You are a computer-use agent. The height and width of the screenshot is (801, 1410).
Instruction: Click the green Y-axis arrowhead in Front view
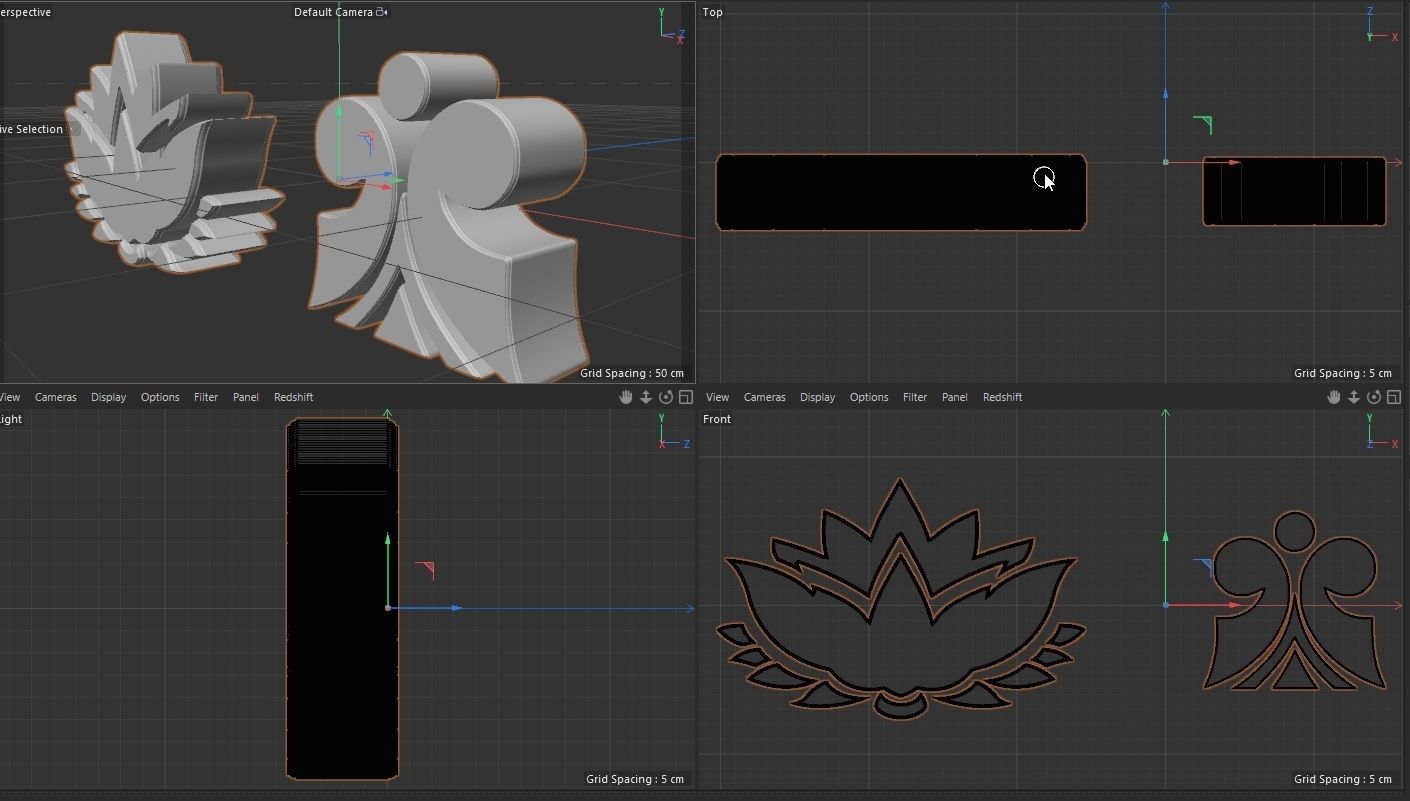point(1166,537)
